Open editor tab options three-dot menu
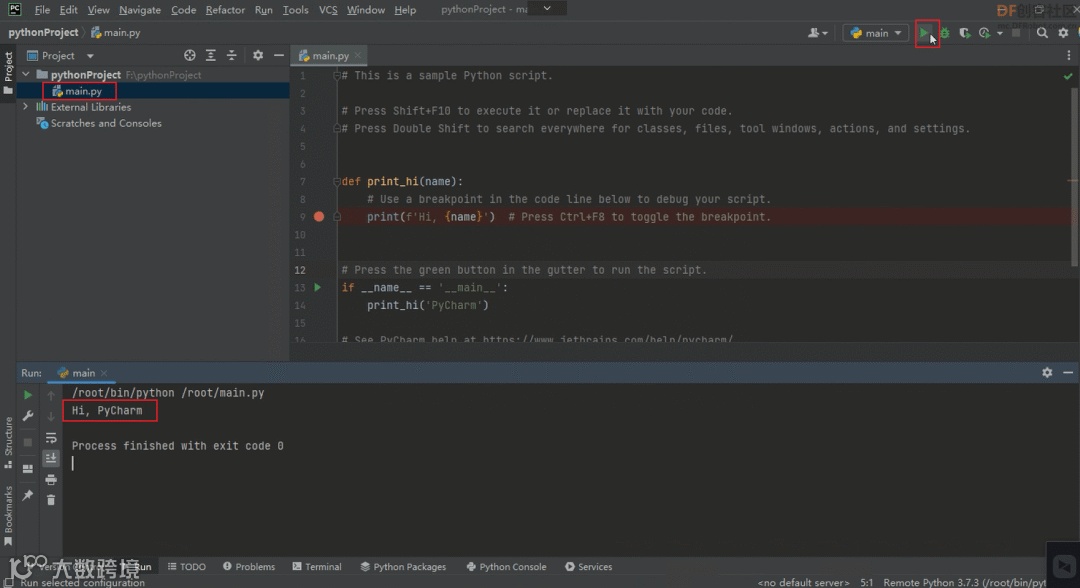 click(x=1069, y=56)
